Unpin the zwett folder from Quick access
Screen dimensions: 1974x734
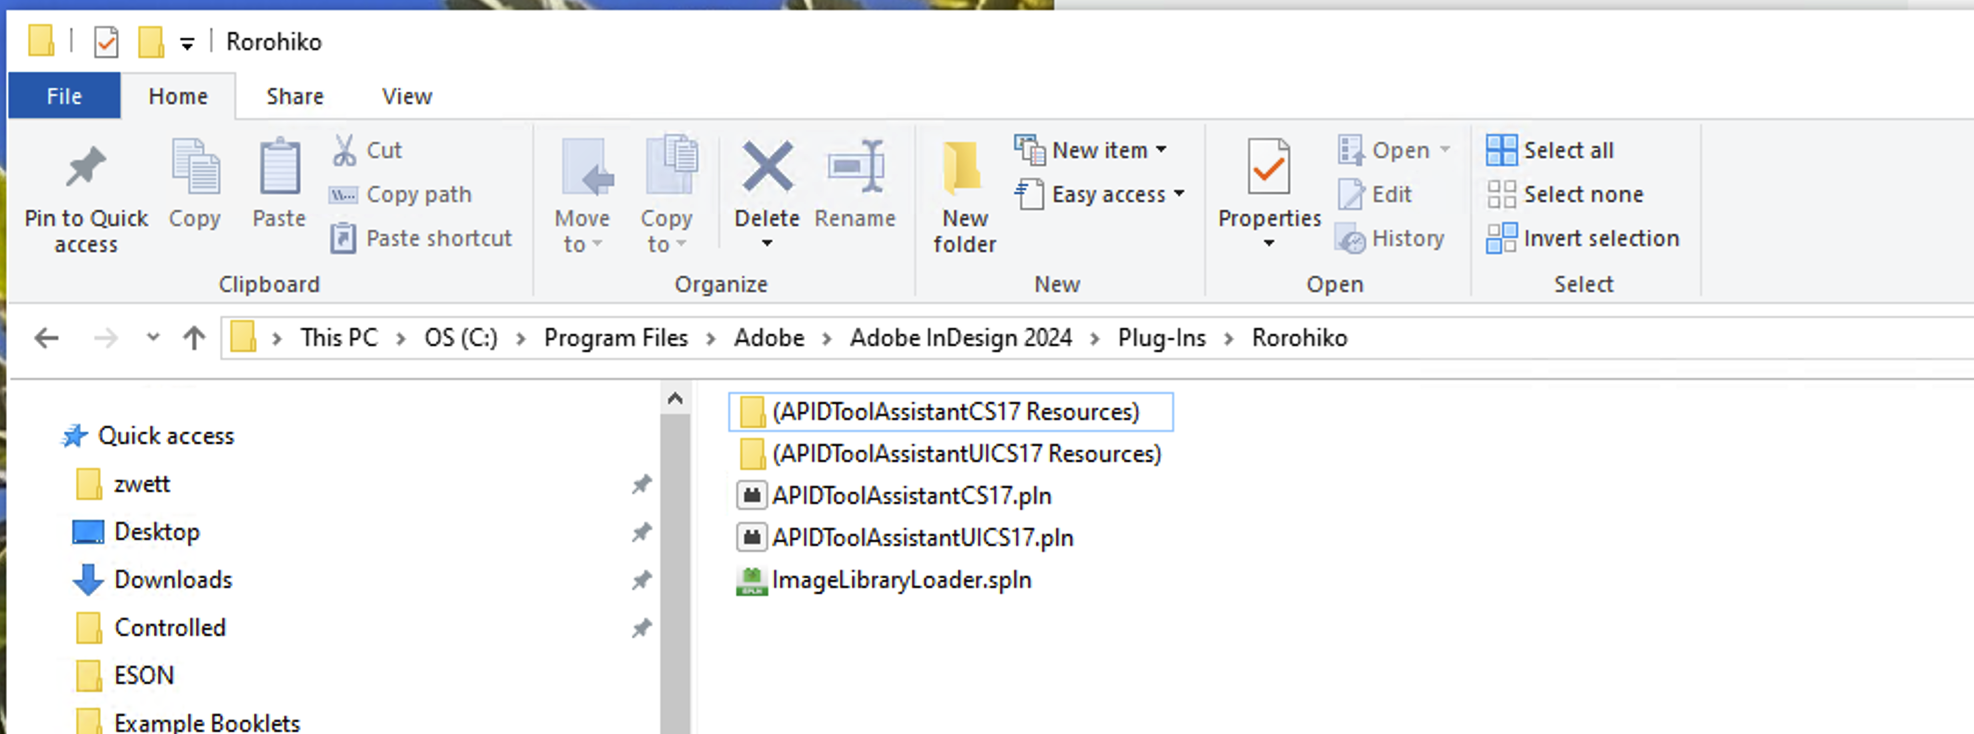(x=641, y=484)
